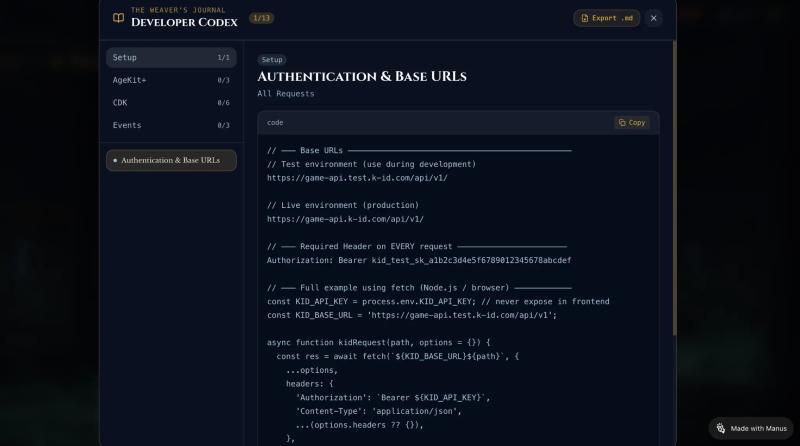Open the CDK category
This screenshot has width=800, height=446.
[x=171, y=103]
